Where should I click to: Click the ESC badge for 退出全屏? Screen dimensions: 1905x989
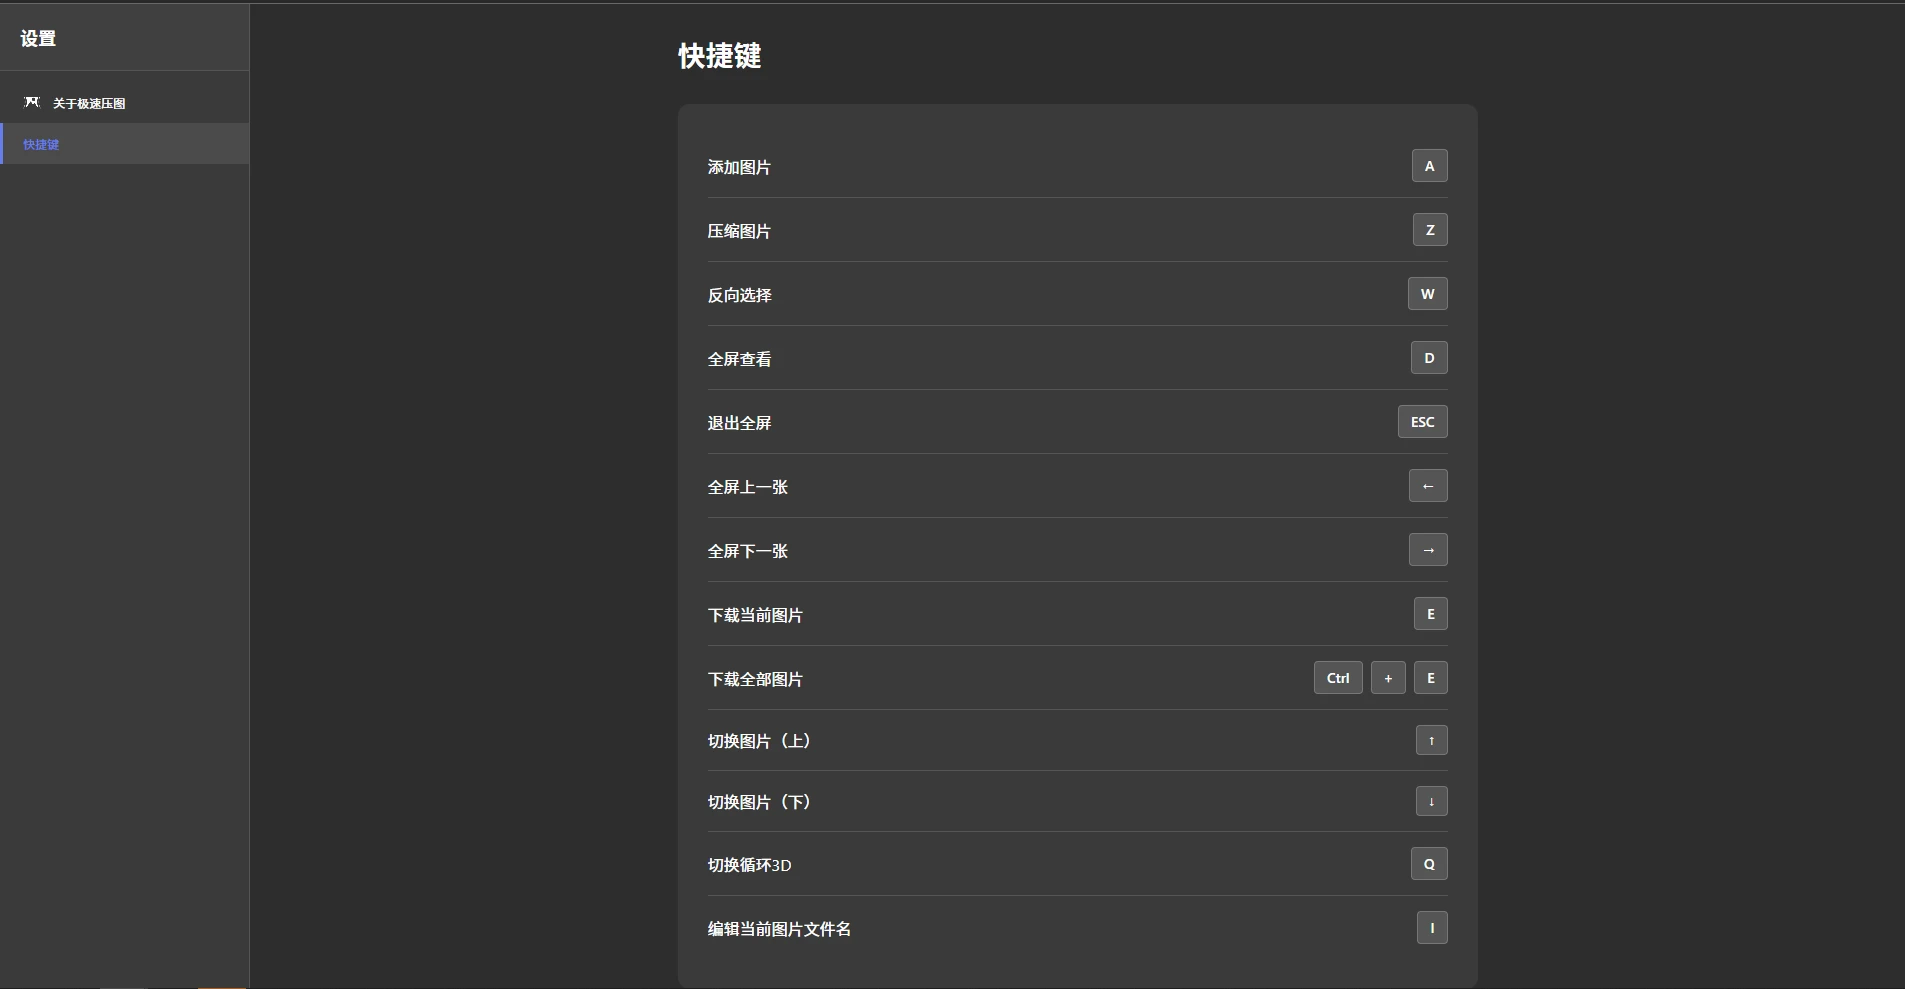coord(1421,421)
